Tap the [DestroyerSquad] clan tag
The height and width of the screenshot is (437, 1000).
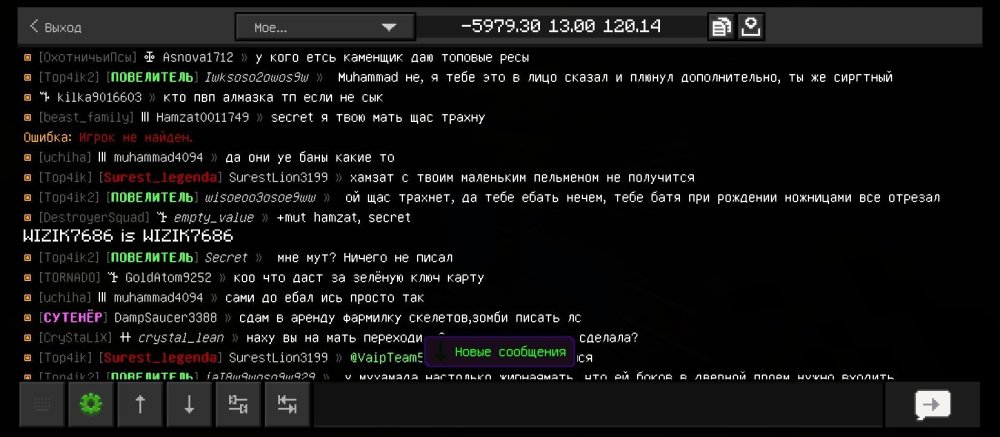[94, 218]
